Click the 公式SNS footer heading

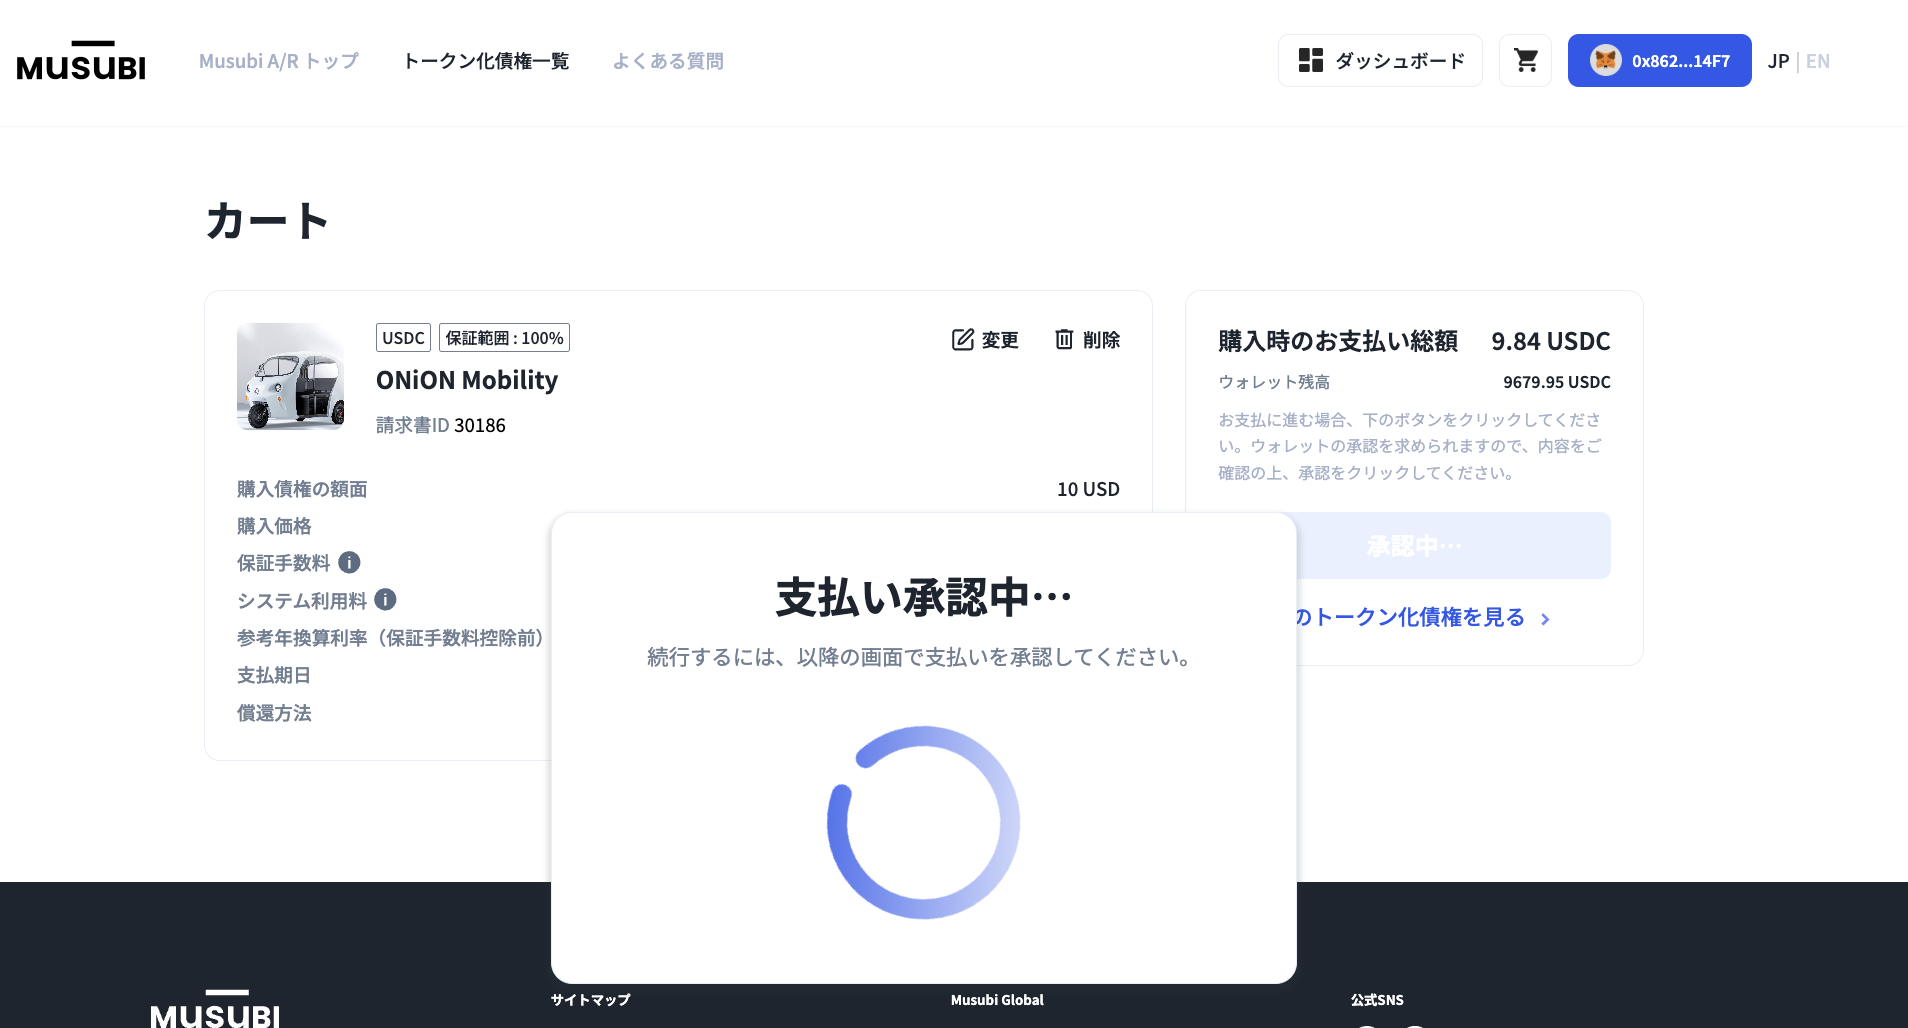click(1377, 1000)
